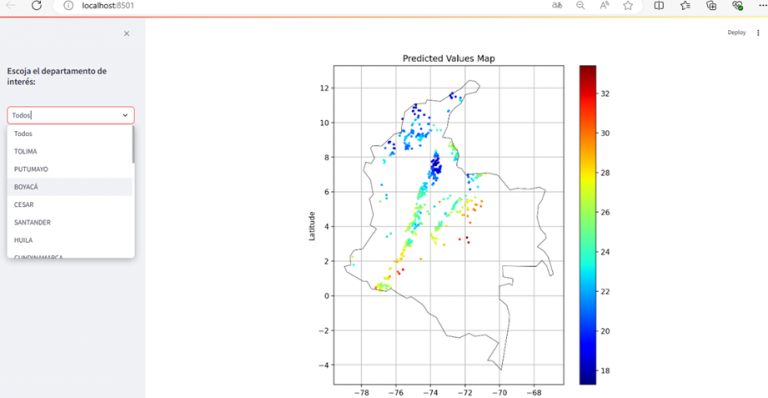Click the zoom out magnifier icon
The width and height of the screenshot is (768, 398).
580,5
